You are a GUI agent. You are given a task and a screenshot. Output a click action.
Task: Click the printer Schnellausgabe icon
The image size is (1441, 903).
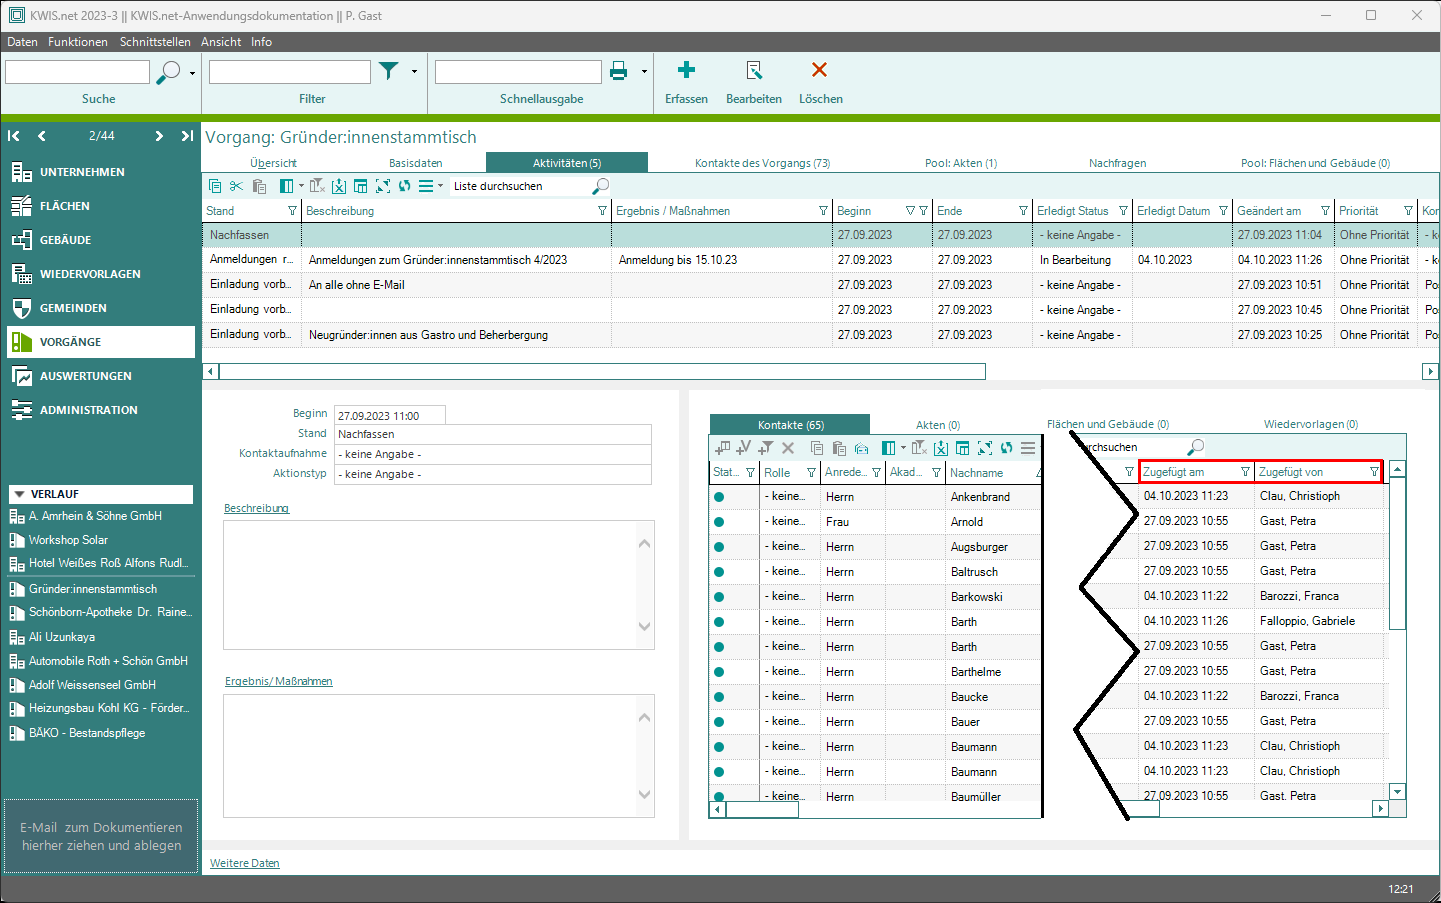pyautogui.click(x=618, y=71)
